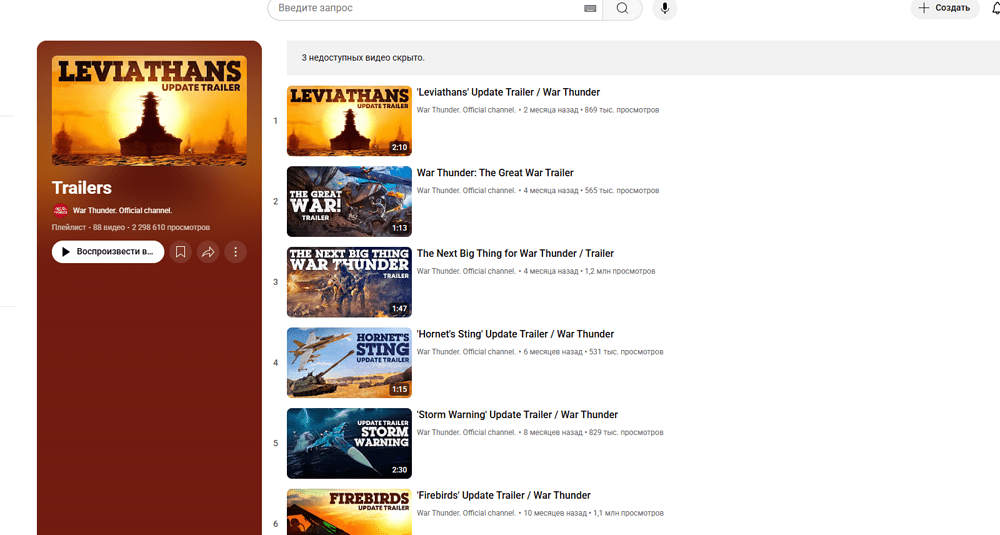Click the Создать button
The width and height of the screenshot is (1000, 535).
[945, 8]
